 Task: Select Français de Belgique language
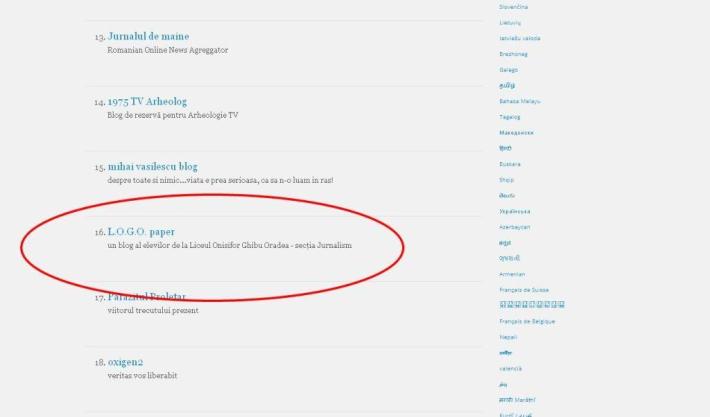pyautogui.click(x=527, y=321)
